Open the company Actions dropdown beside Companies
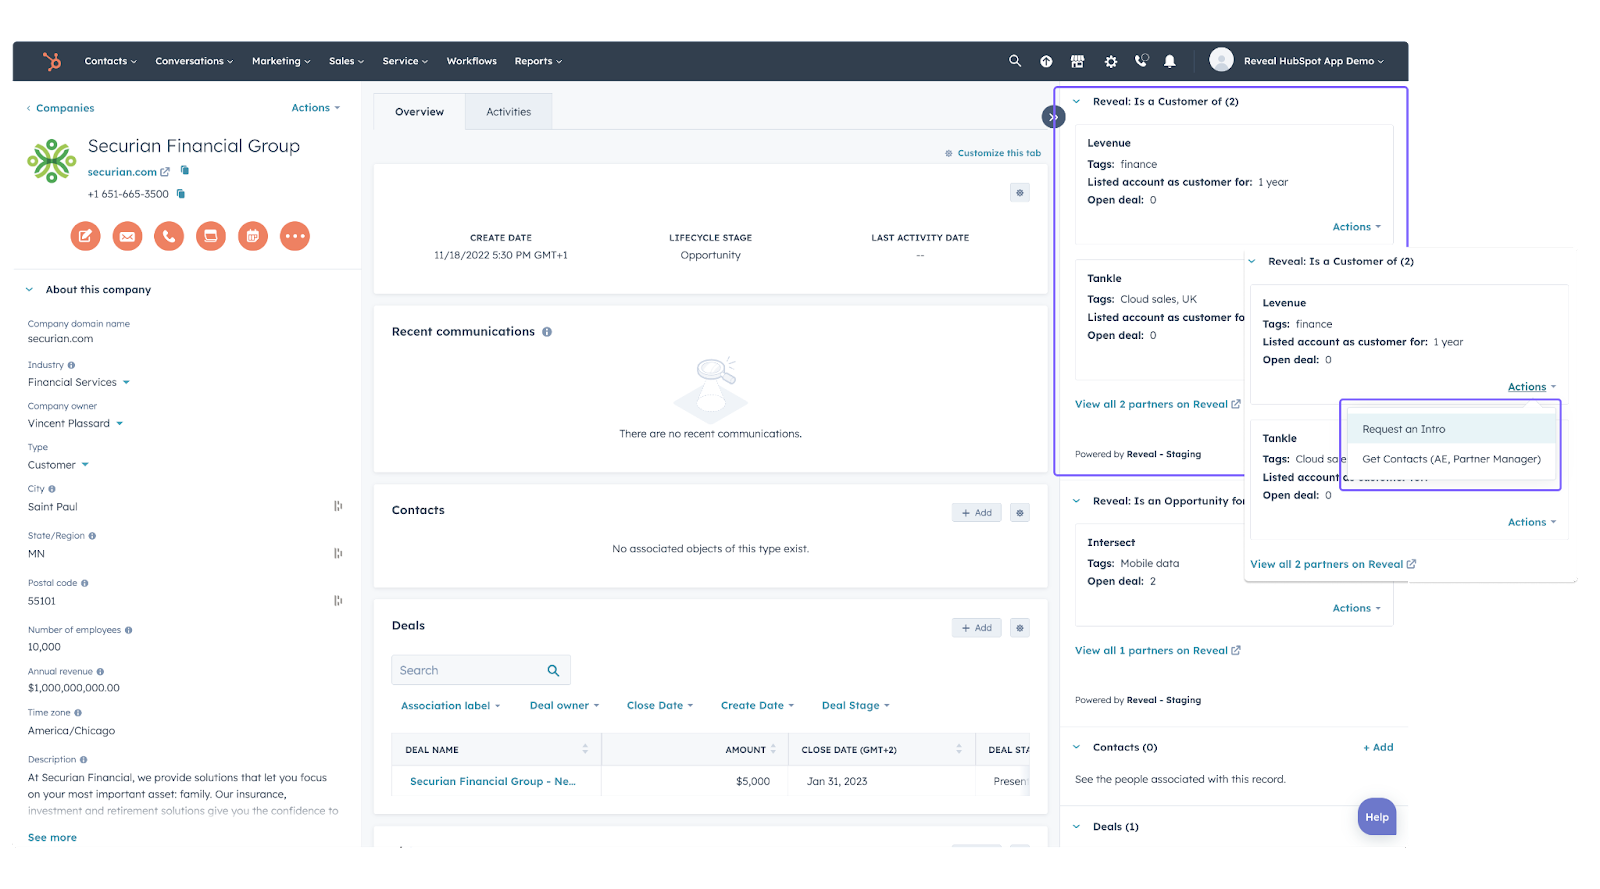 point(316,108)
